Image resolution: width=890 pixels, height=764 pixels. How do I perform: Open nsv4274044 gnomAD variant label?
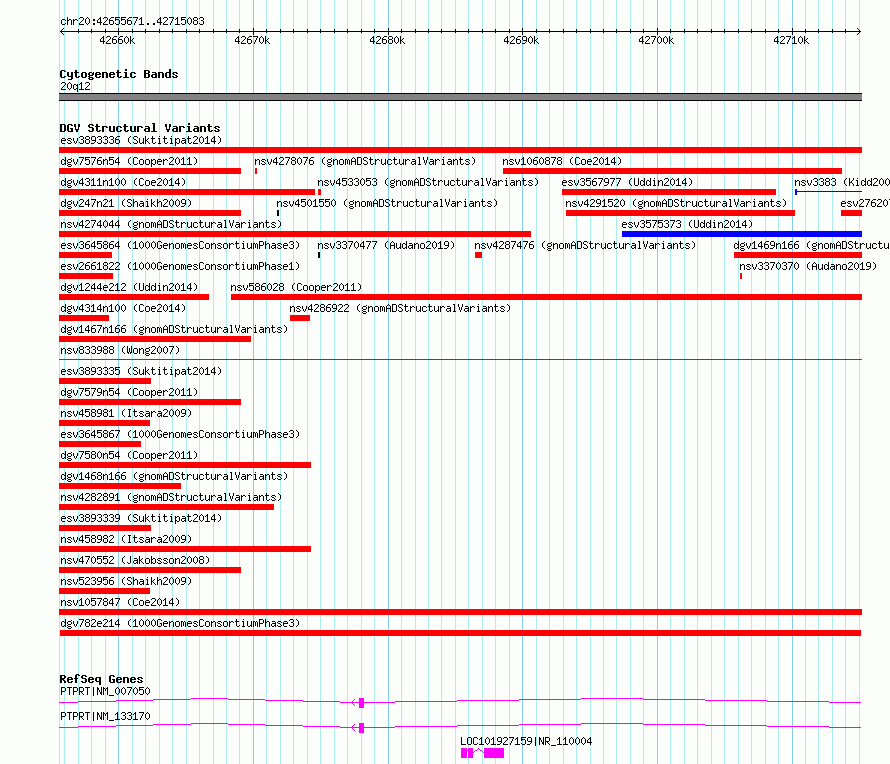(171, 224)
